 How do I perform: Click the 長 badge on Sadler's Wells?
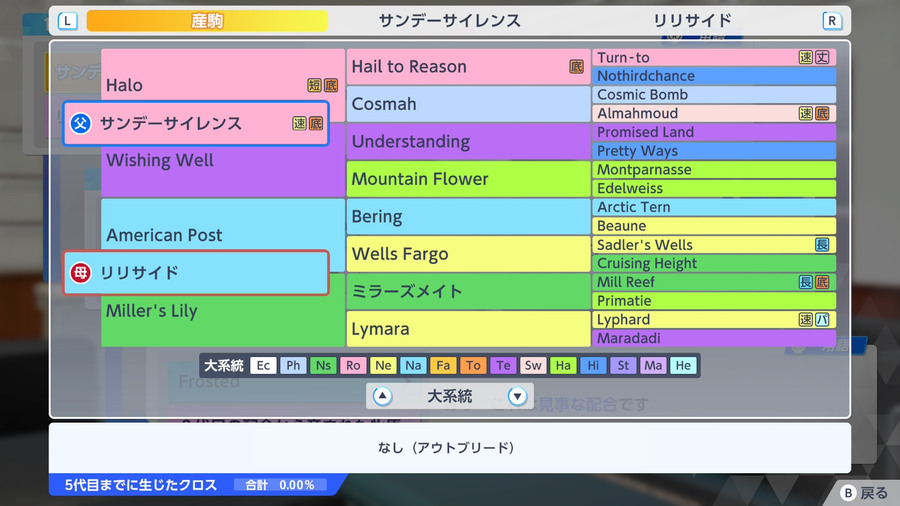tap(822, 244)
